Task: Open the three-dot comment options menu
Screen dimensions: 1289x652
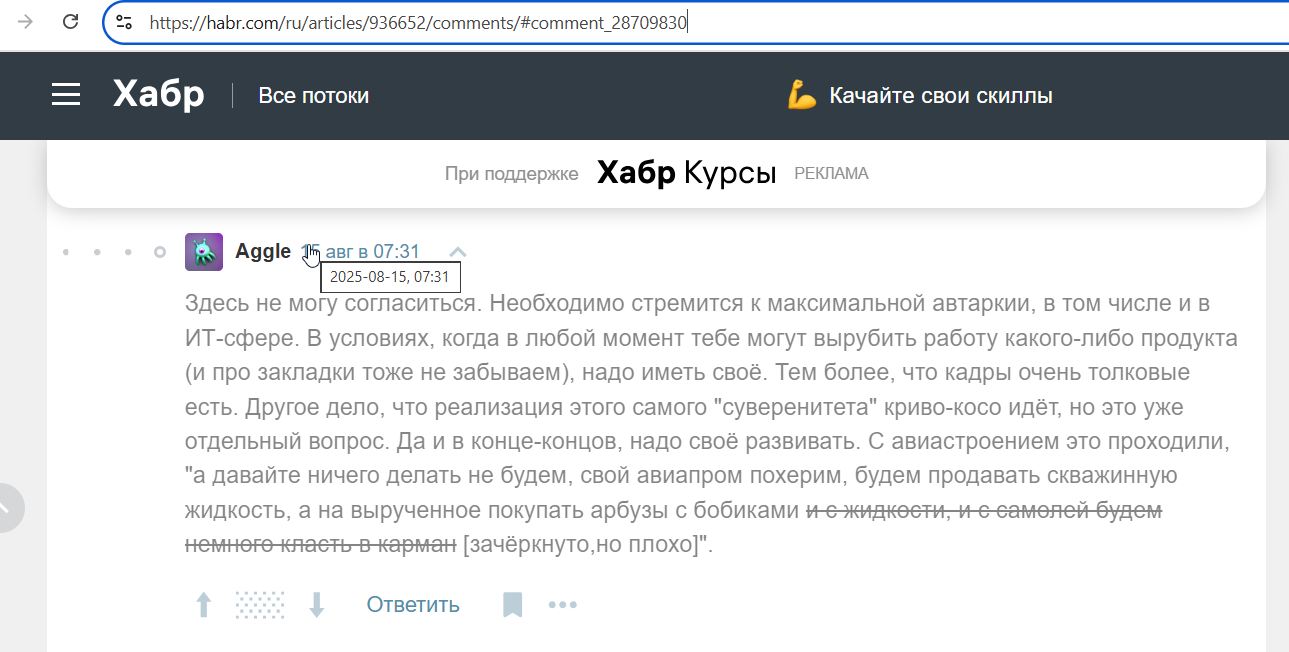Action: [562, 604]
